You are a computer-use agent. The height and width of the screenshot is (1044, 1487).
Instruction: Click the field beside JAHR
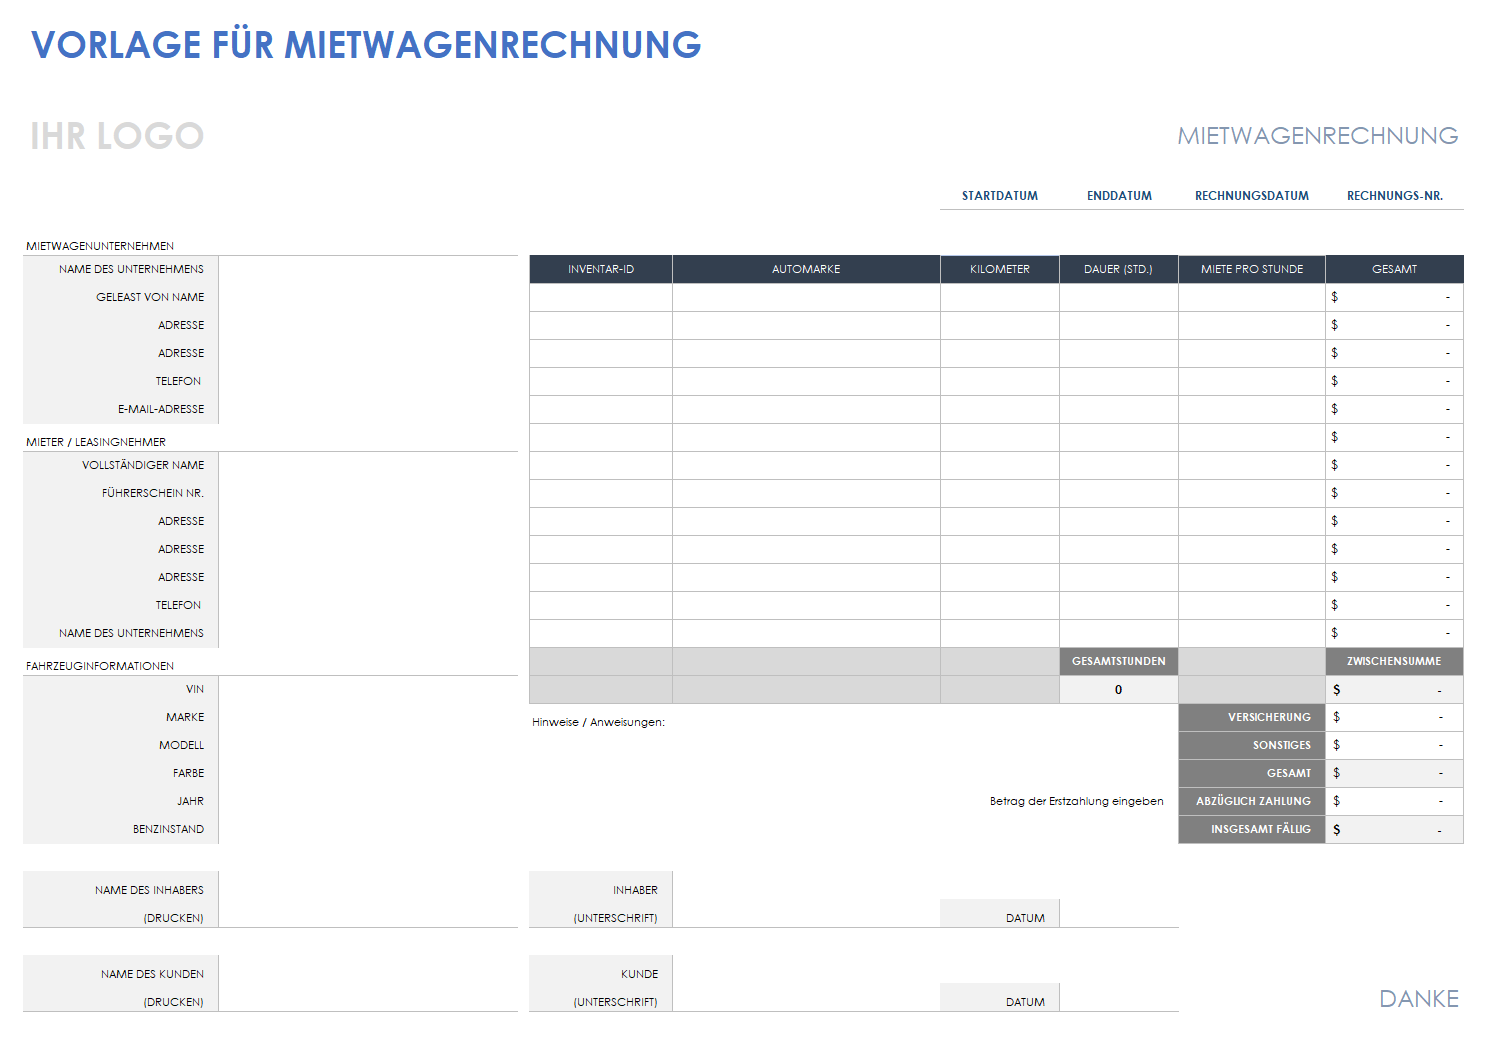tap(368, 801)
